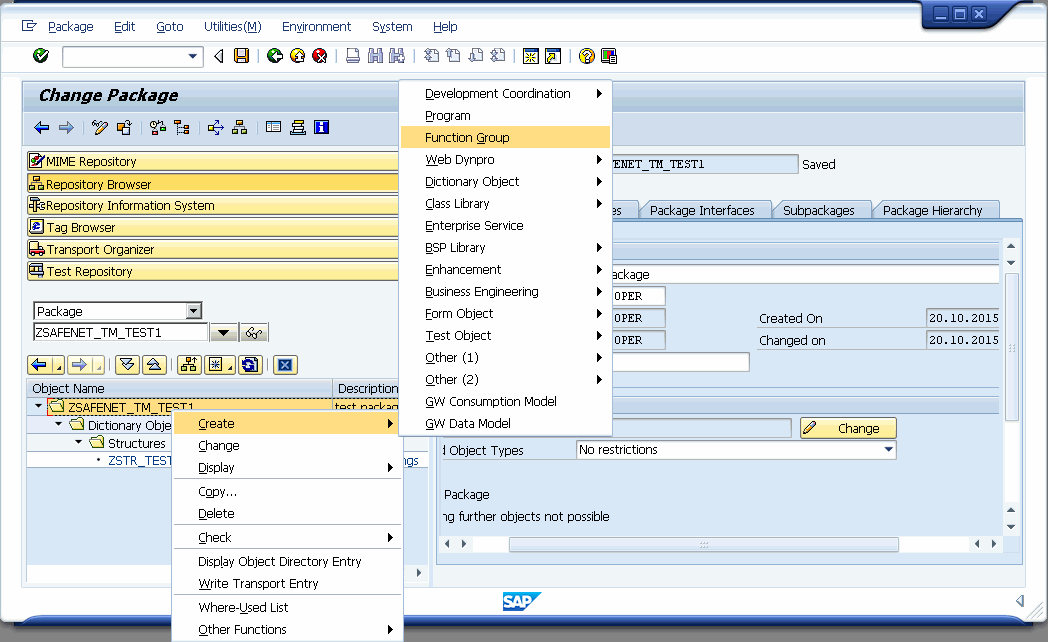Click the Find binoculars icon

tap(376, 56)
